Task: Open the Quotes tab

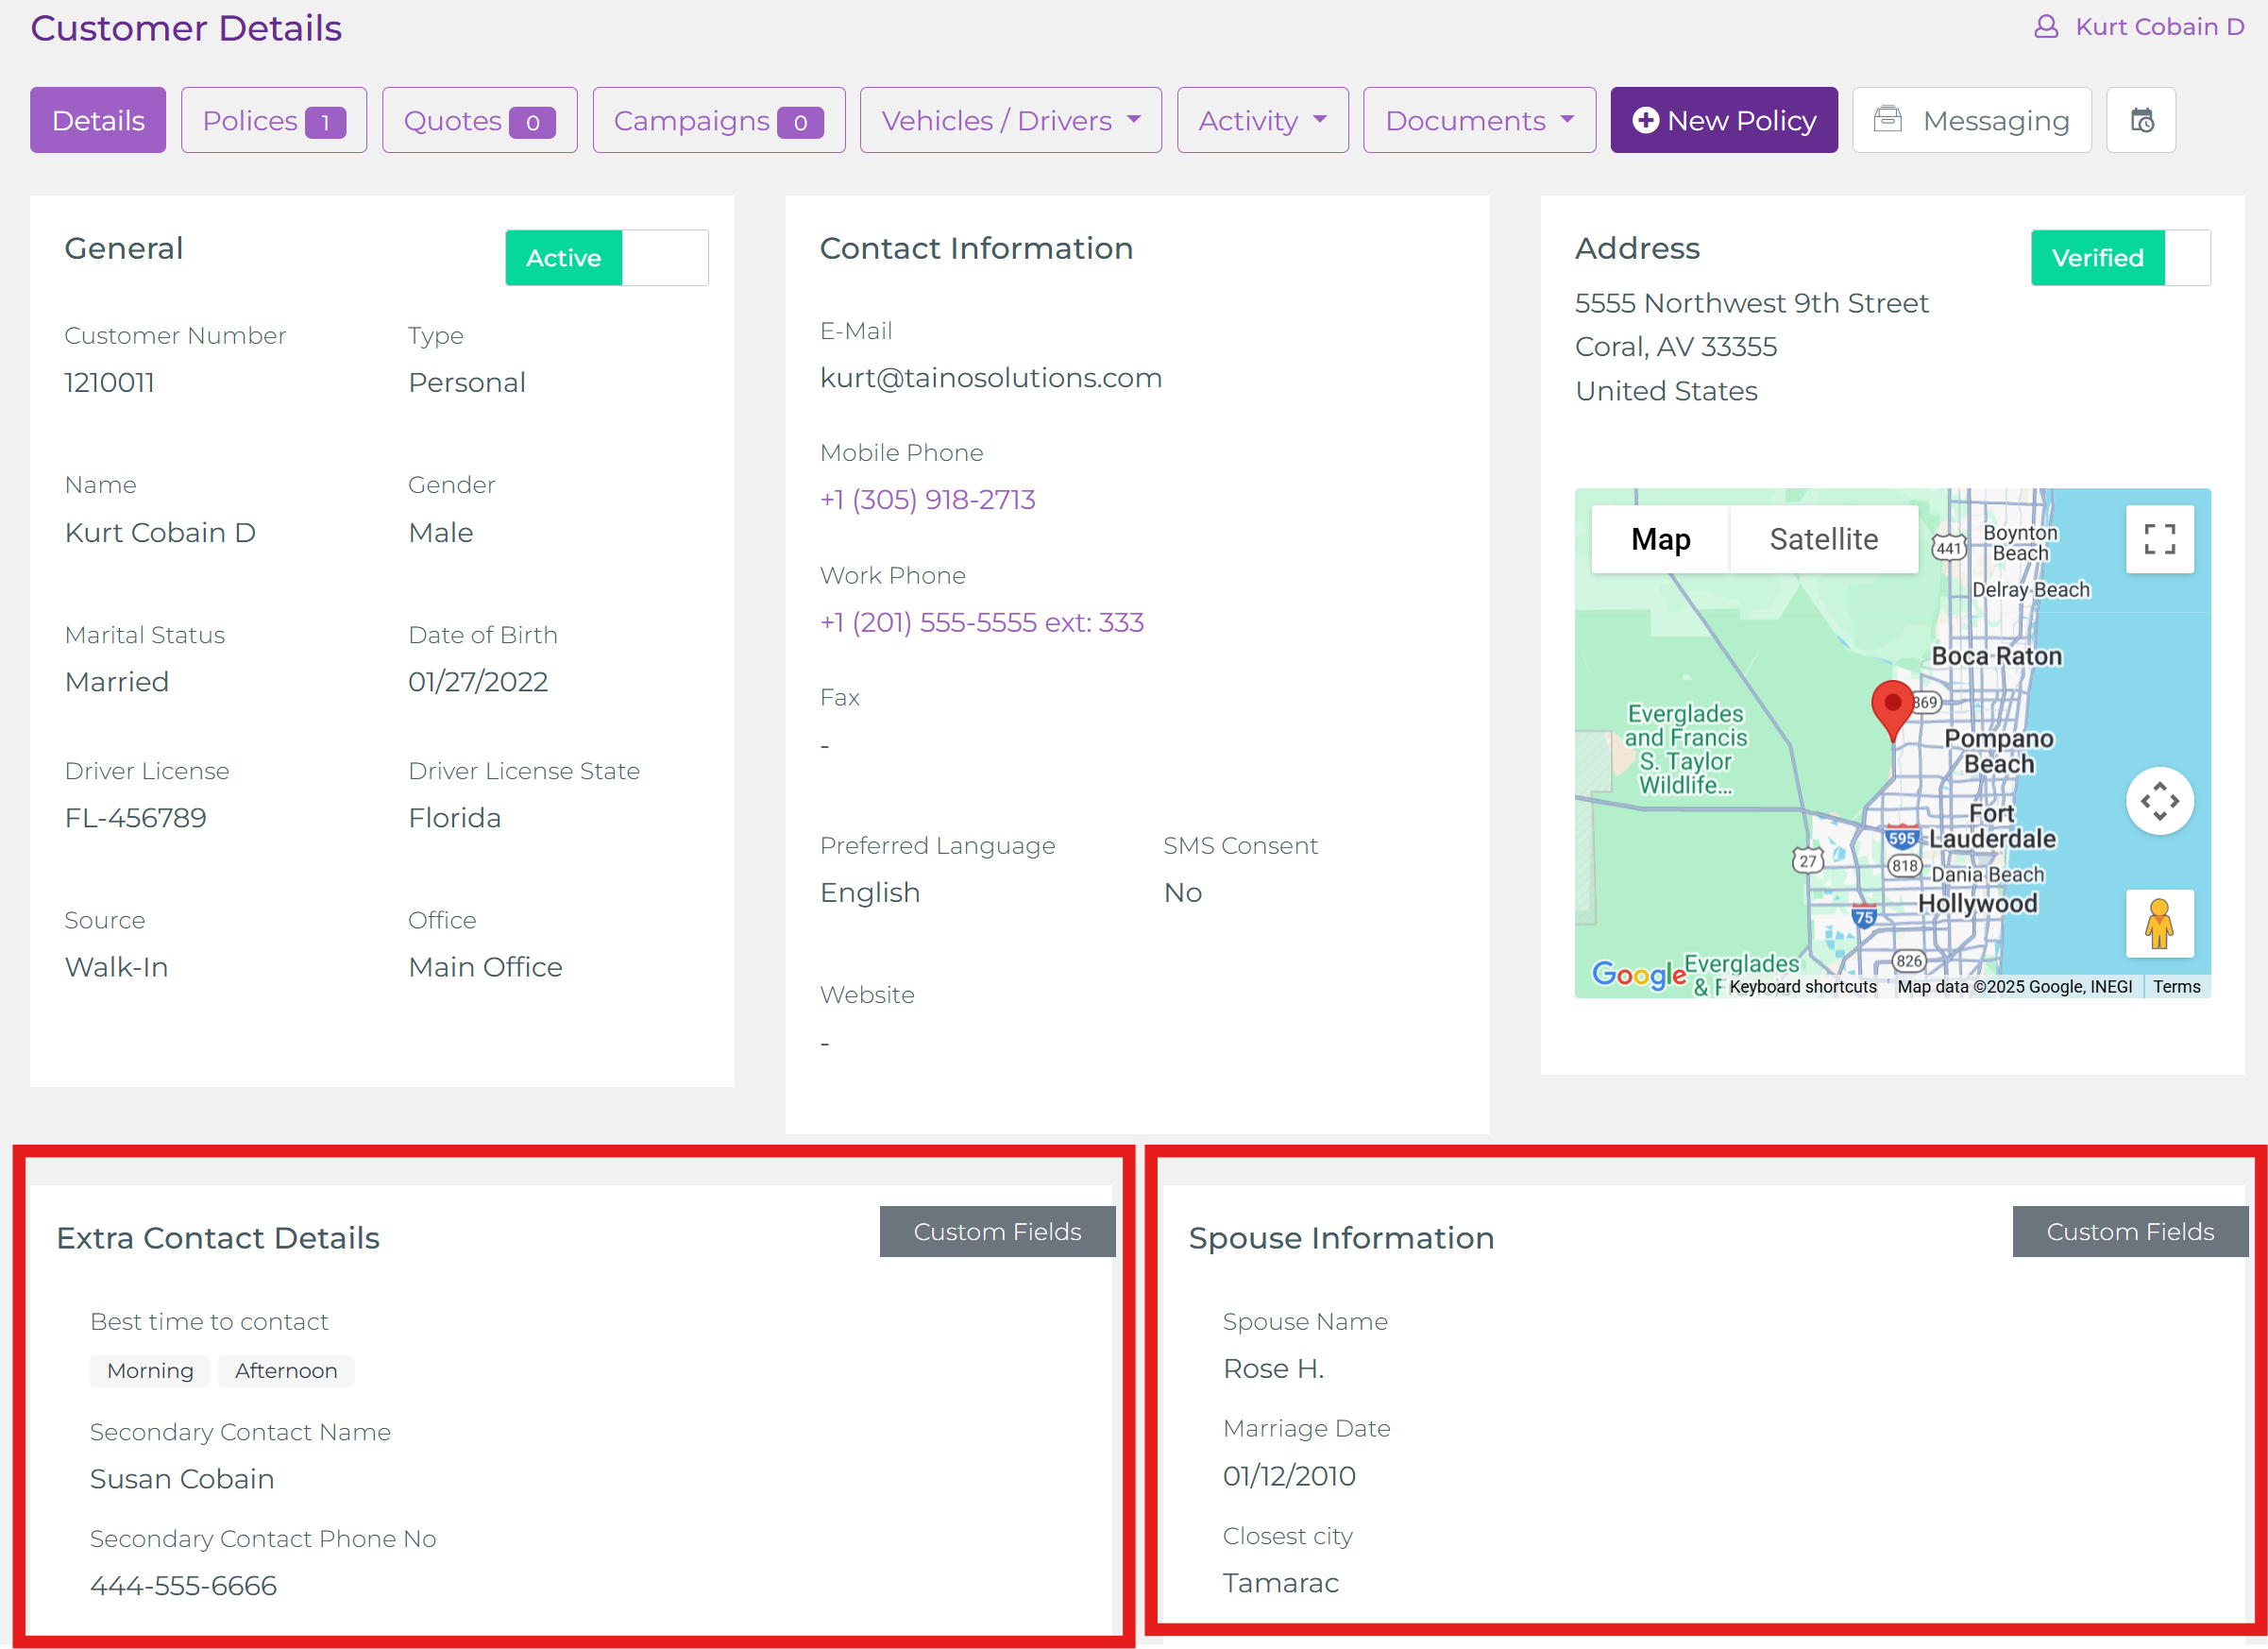Action: 479,120
